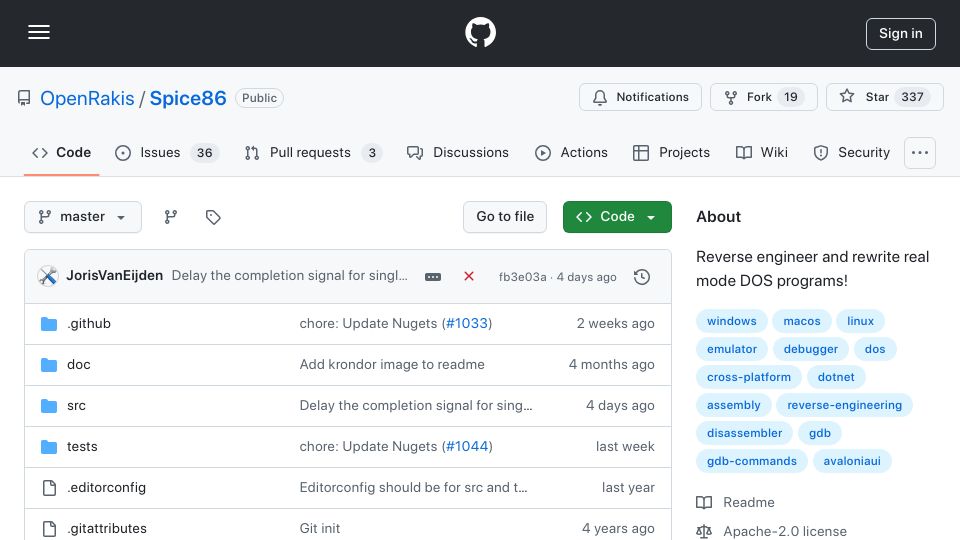Open the 'Git init' commit message
Viewport: 960px width, 540px height.
pos(320,528)
